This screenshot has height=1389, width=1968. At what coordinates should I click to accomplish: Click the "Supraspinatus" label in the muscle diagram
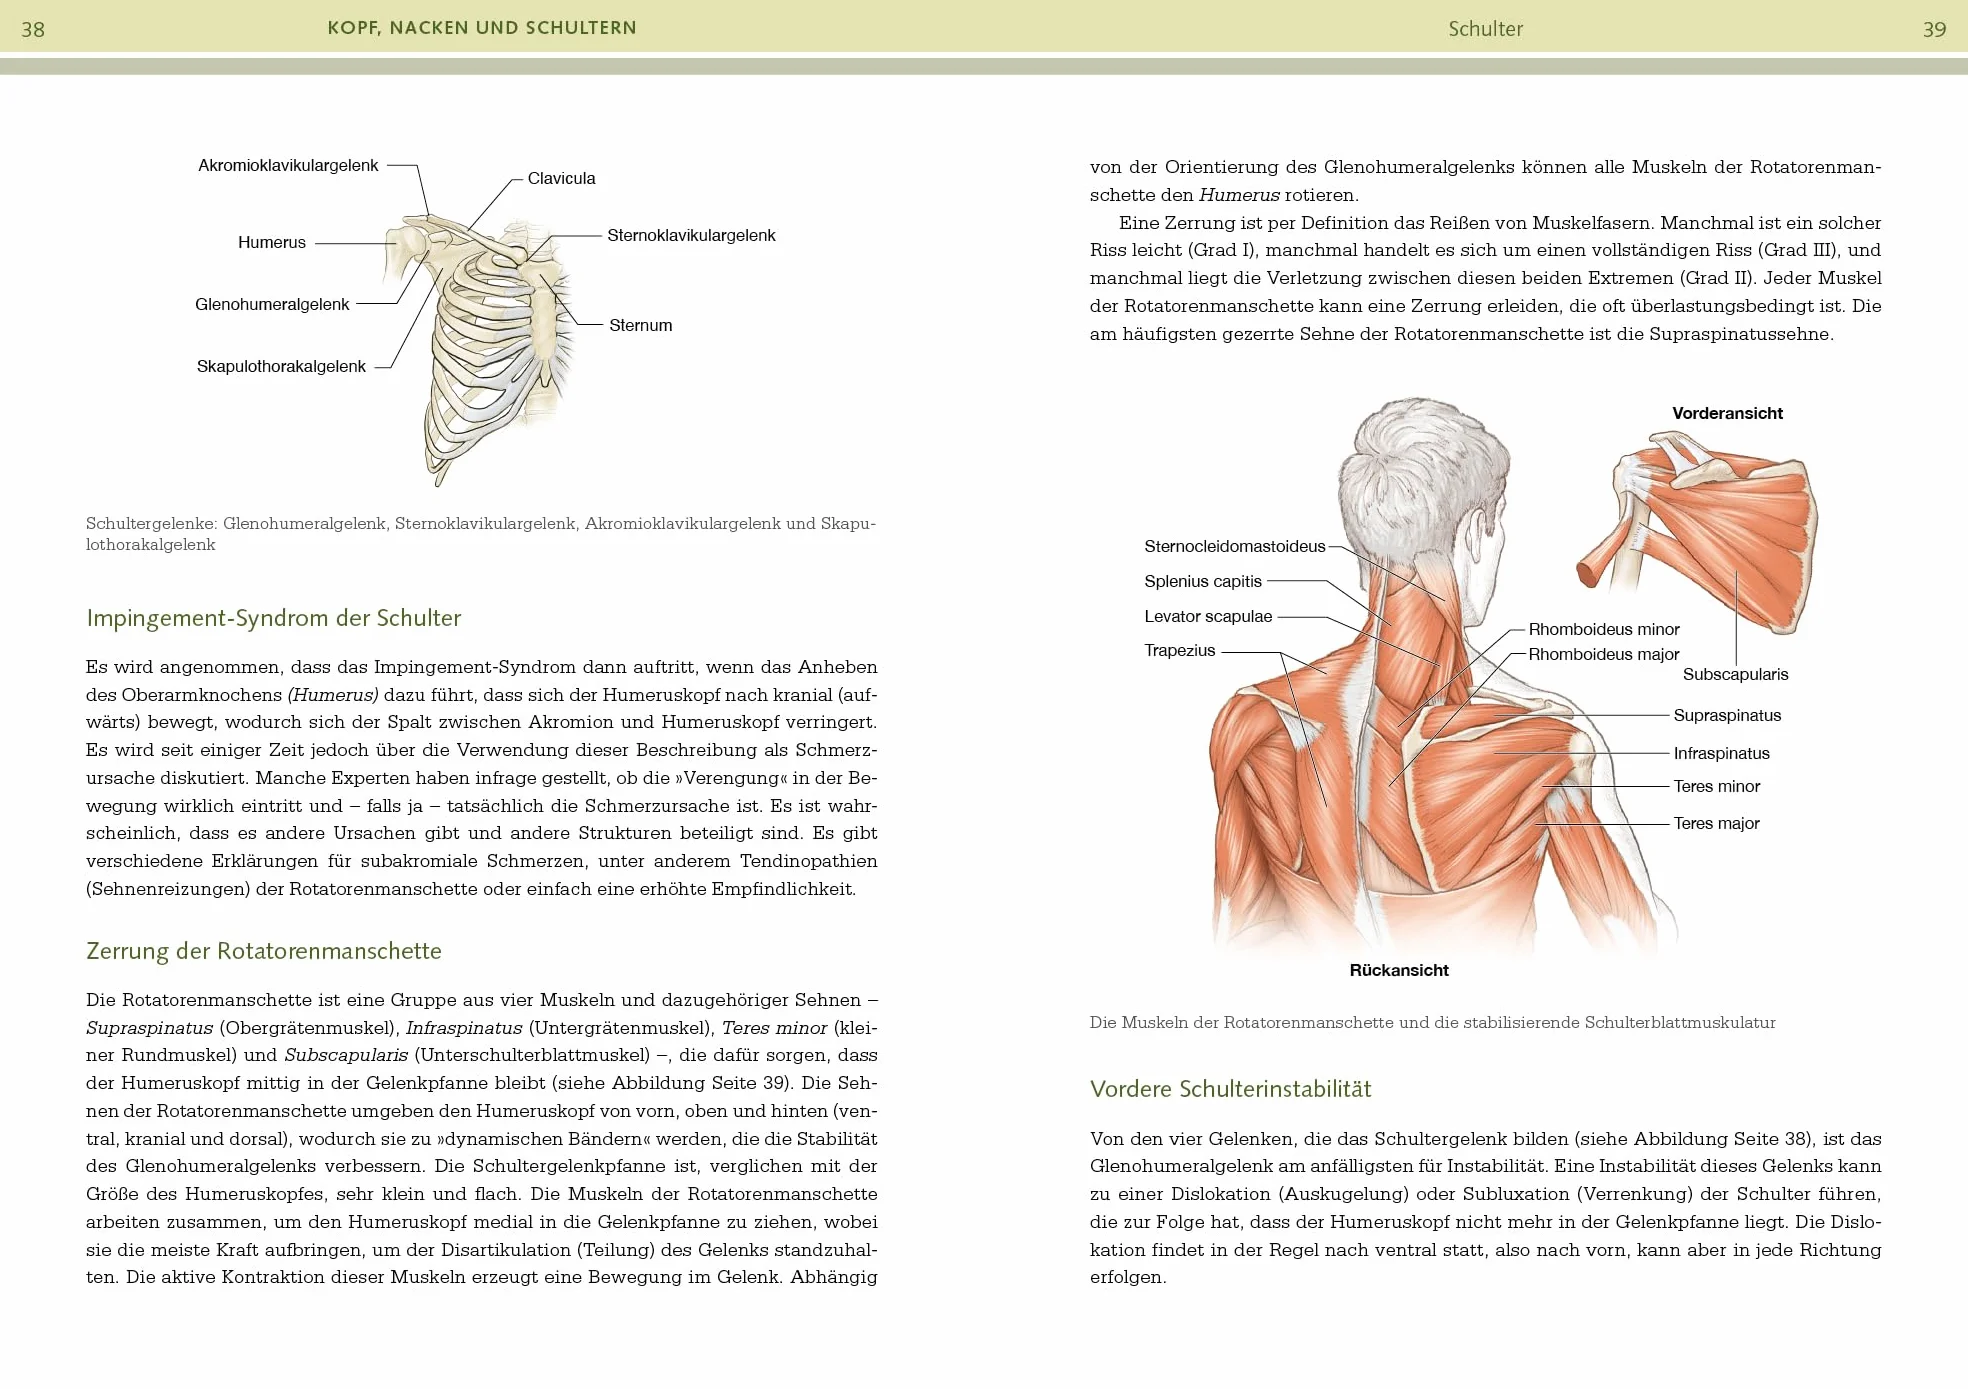point(1728,715)
